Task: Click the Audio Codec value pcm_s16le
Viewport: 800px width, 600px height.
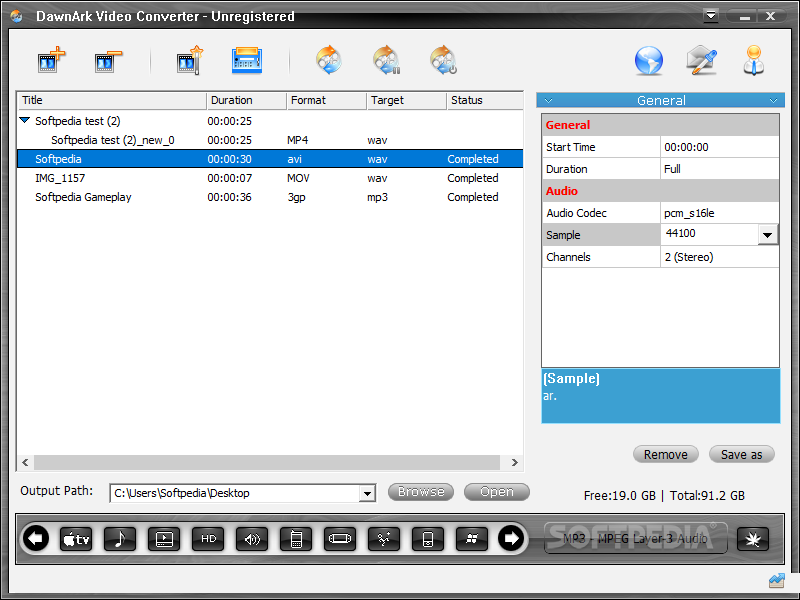Action: pos(719,213)
